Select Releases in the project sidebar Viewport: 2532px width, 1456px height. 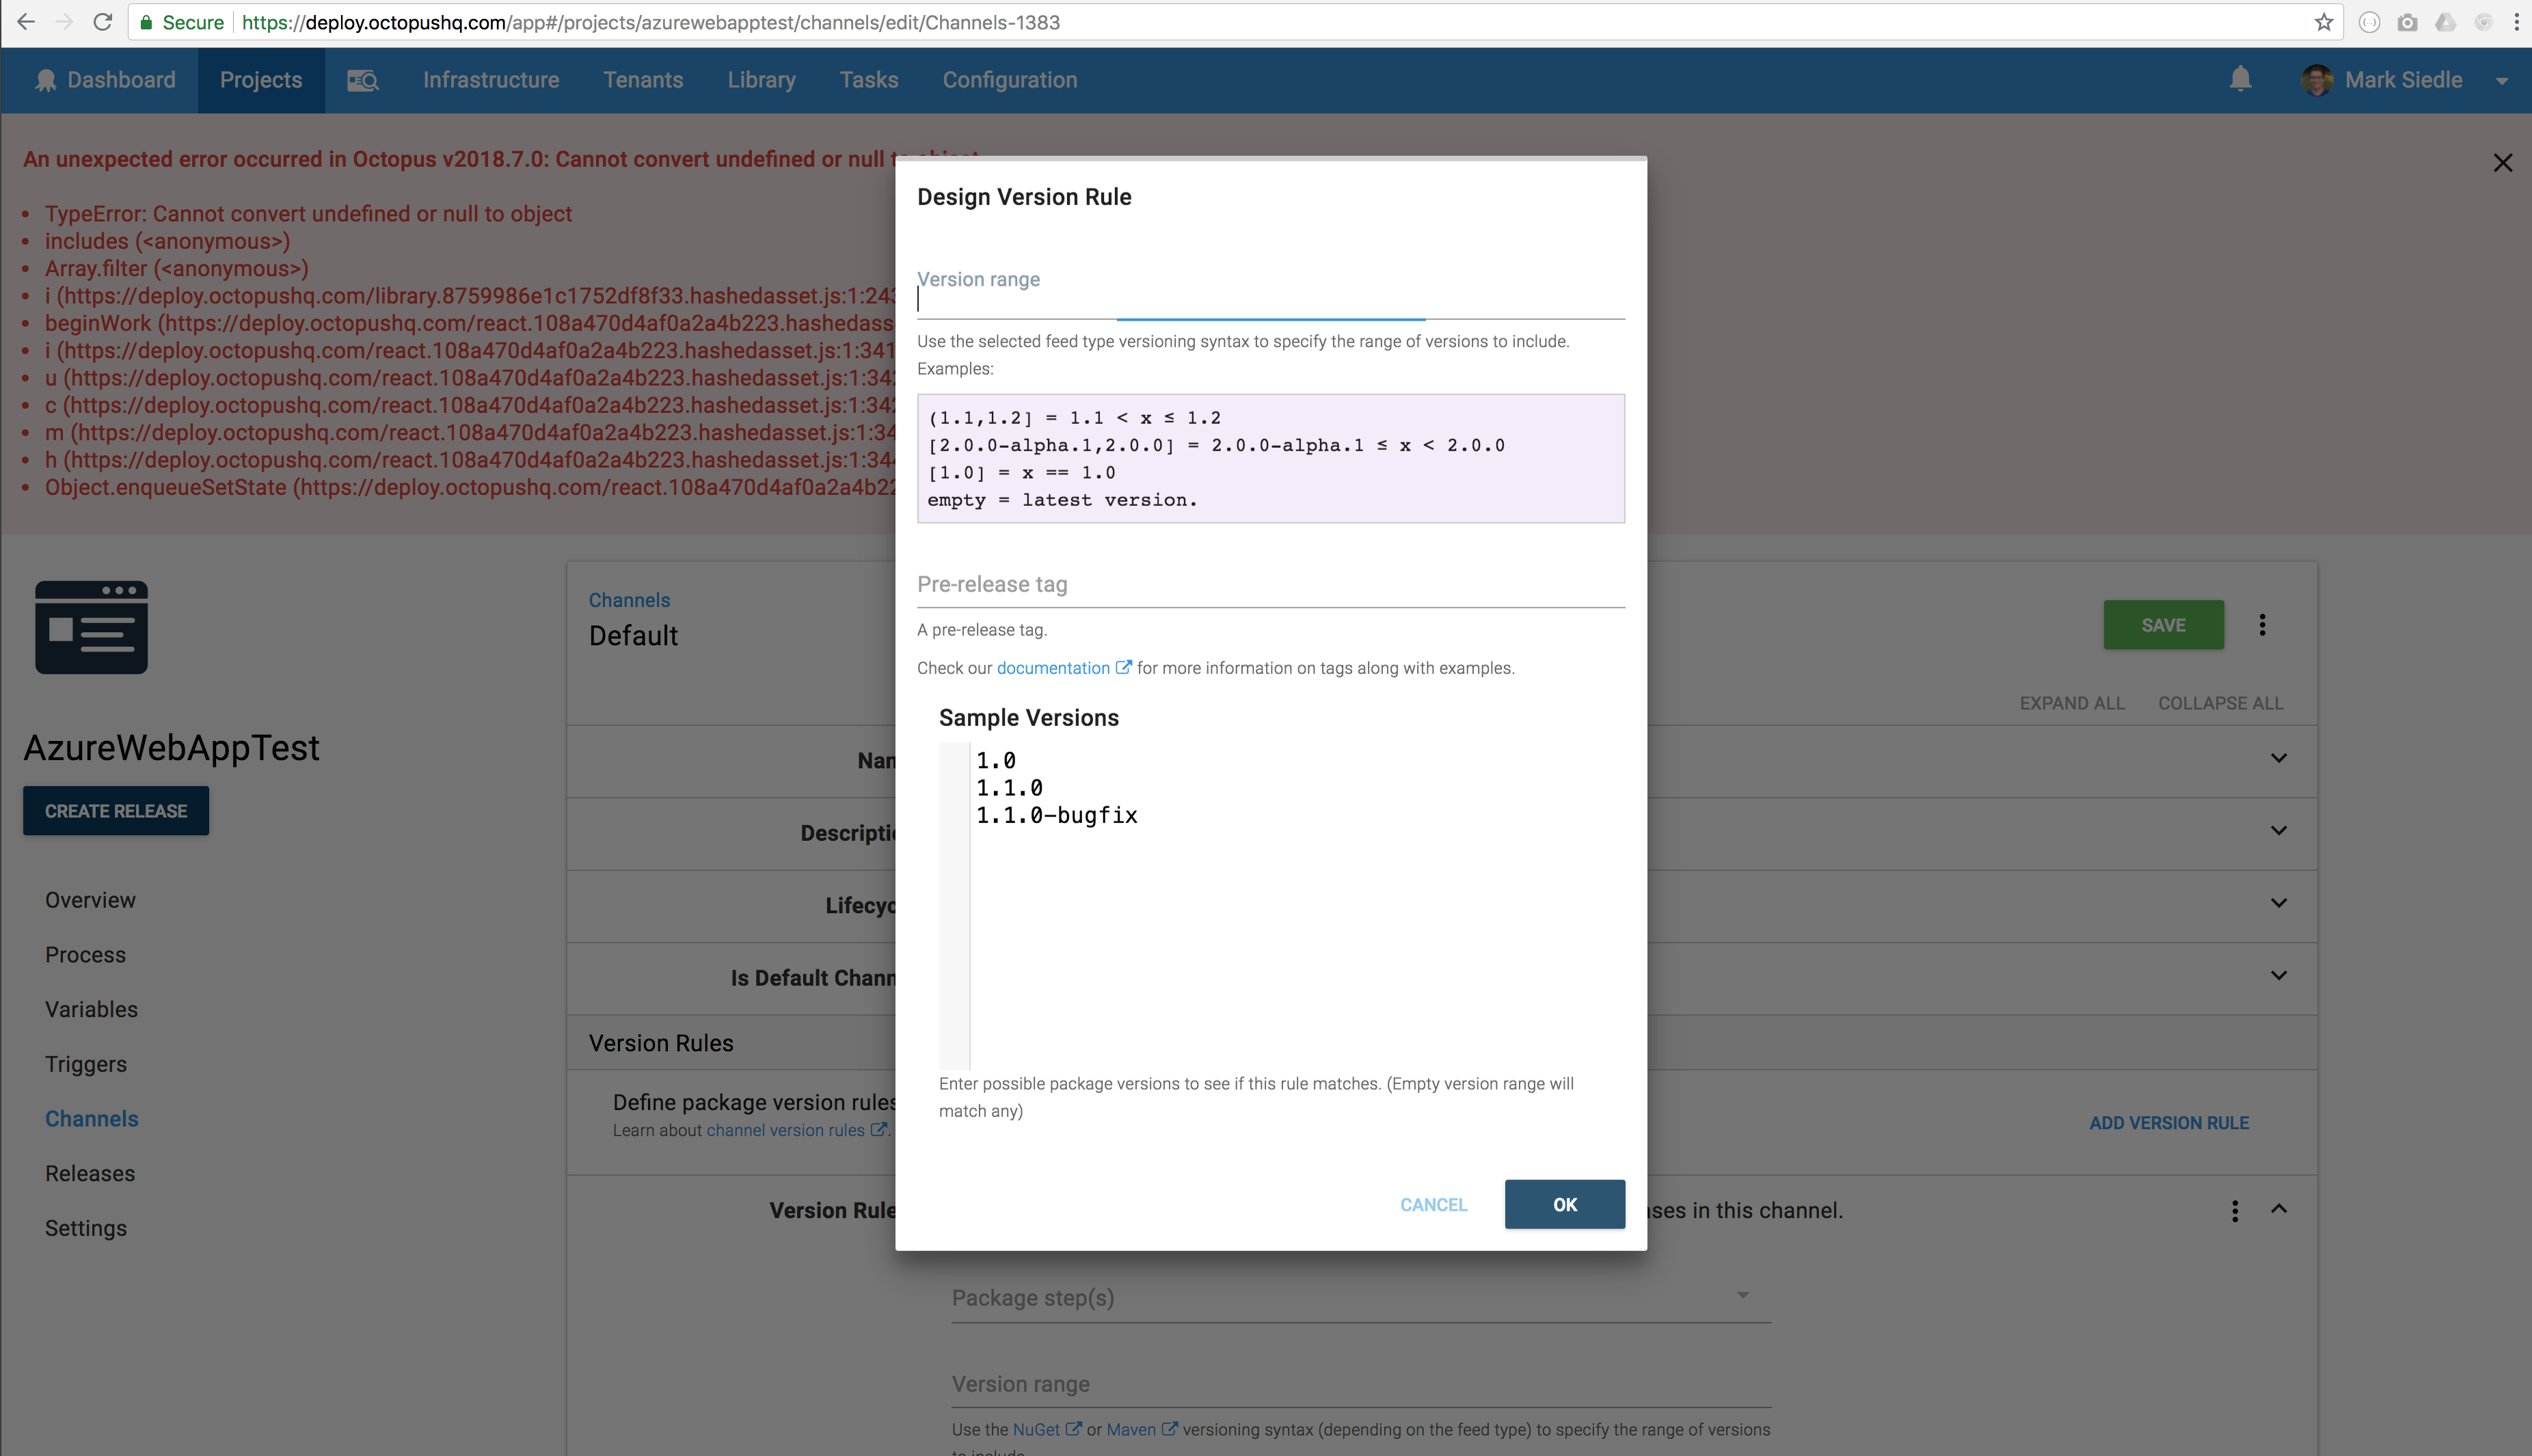pyautogui.click(x=90, y=1173)
